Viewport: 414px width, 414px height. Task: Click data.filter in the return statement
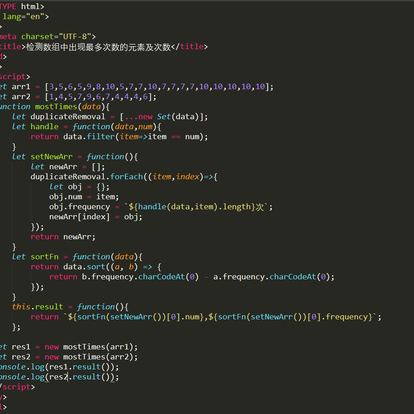click(x=89, y=137)
